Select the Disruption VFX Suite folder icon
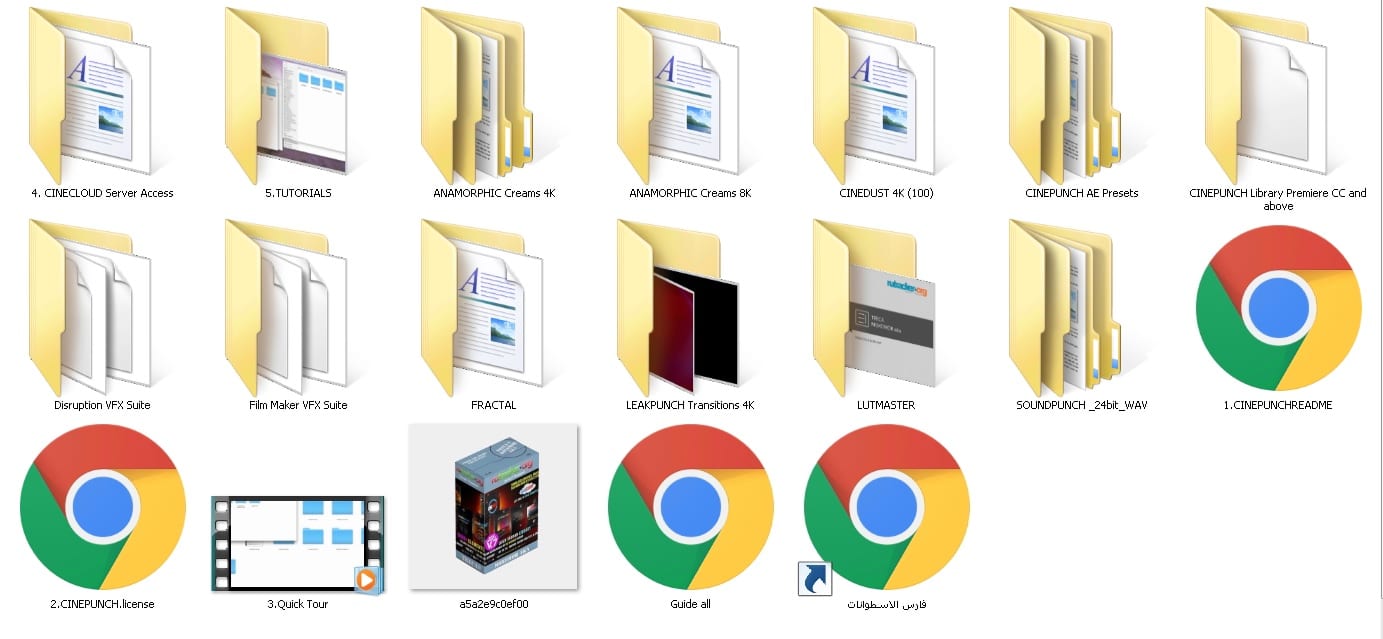The image size is (1383, 639). (90, 307)
